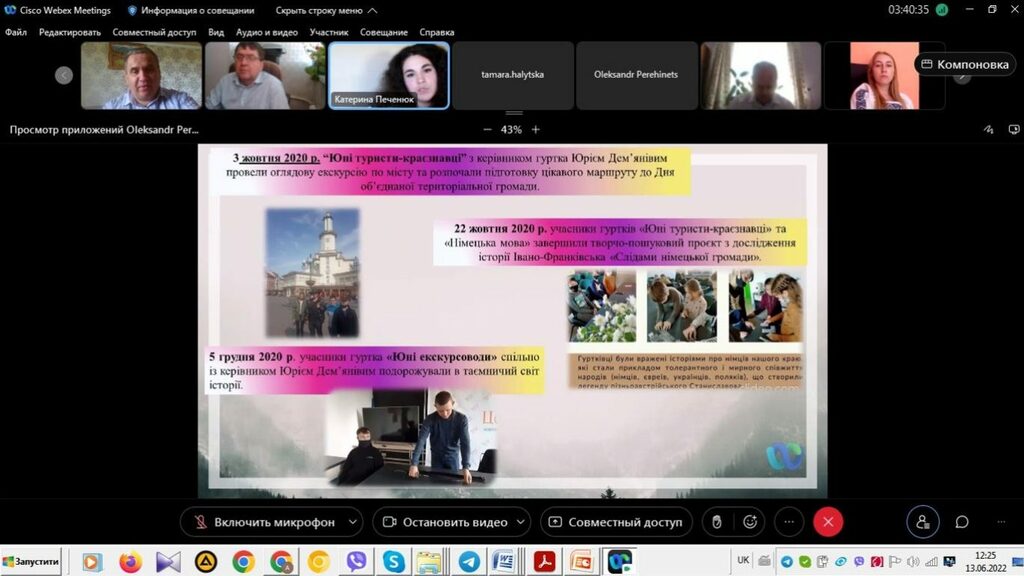The image size is (1024, 576).
Task: Open the Компоновка layout menu
Action: 965,64
